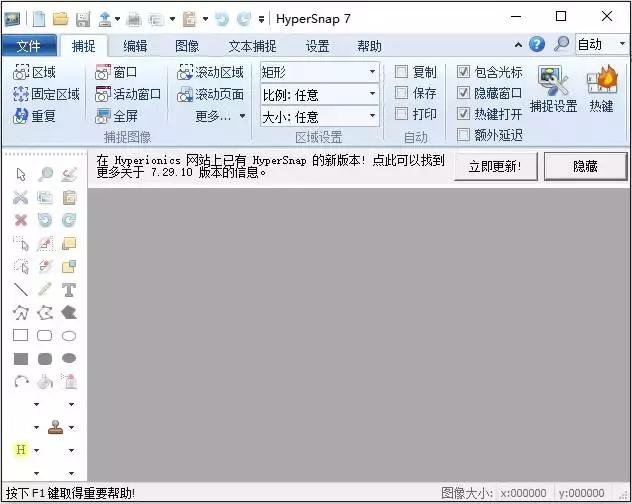
Task: Expand the 更多... capture options
Action: point(220,116)
